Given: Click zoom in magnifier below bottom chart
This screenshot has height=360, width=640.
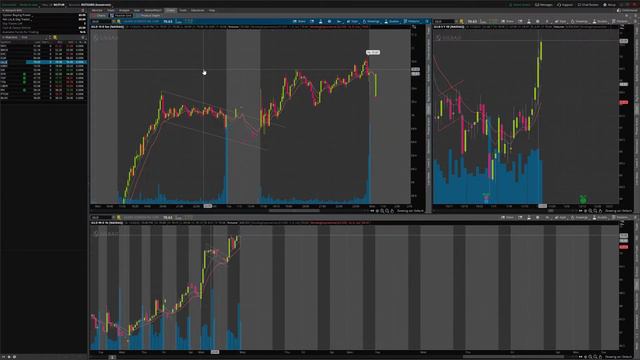Looking at the screenshot, I should click(x=590, y=357).
